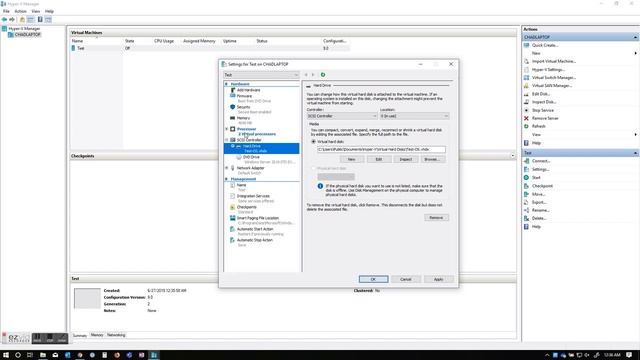640x360 pixels.
Task: Click the green Start icon for Test VM
Action: tap(527, 178)
